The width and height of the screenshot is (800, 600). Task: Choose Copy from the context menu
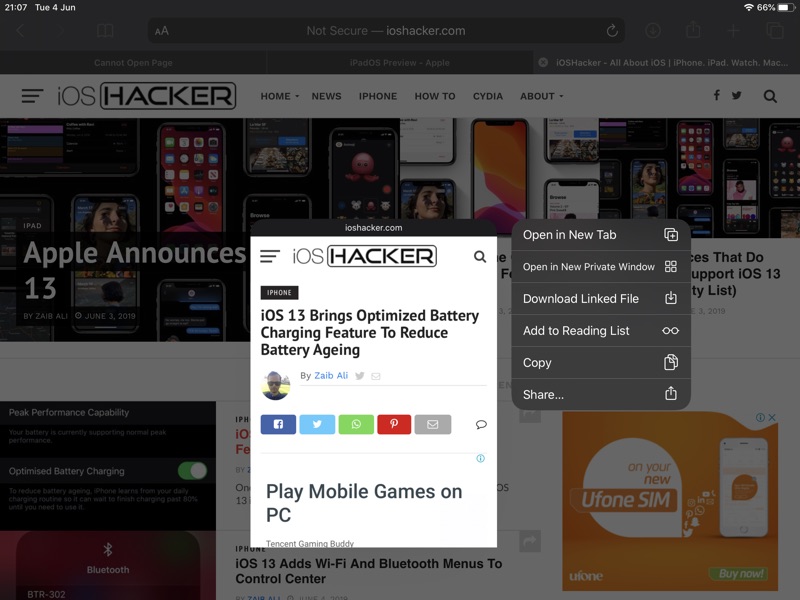[601, 362]
